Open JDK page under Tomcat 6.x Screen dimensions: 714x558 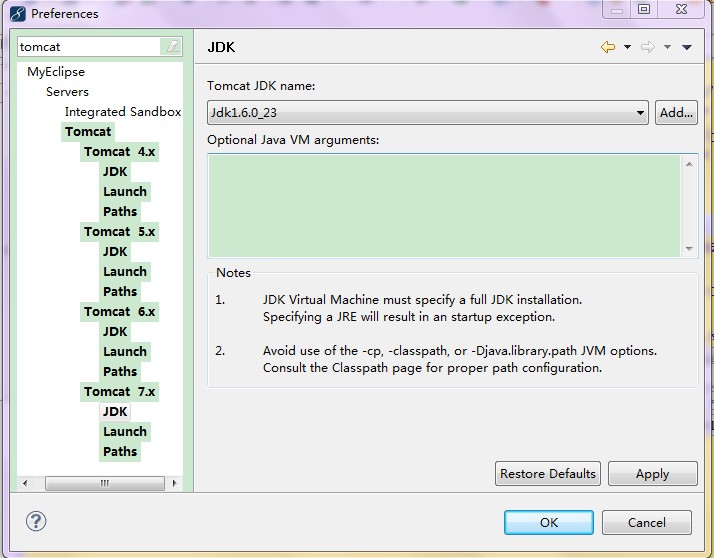[115, 332]
